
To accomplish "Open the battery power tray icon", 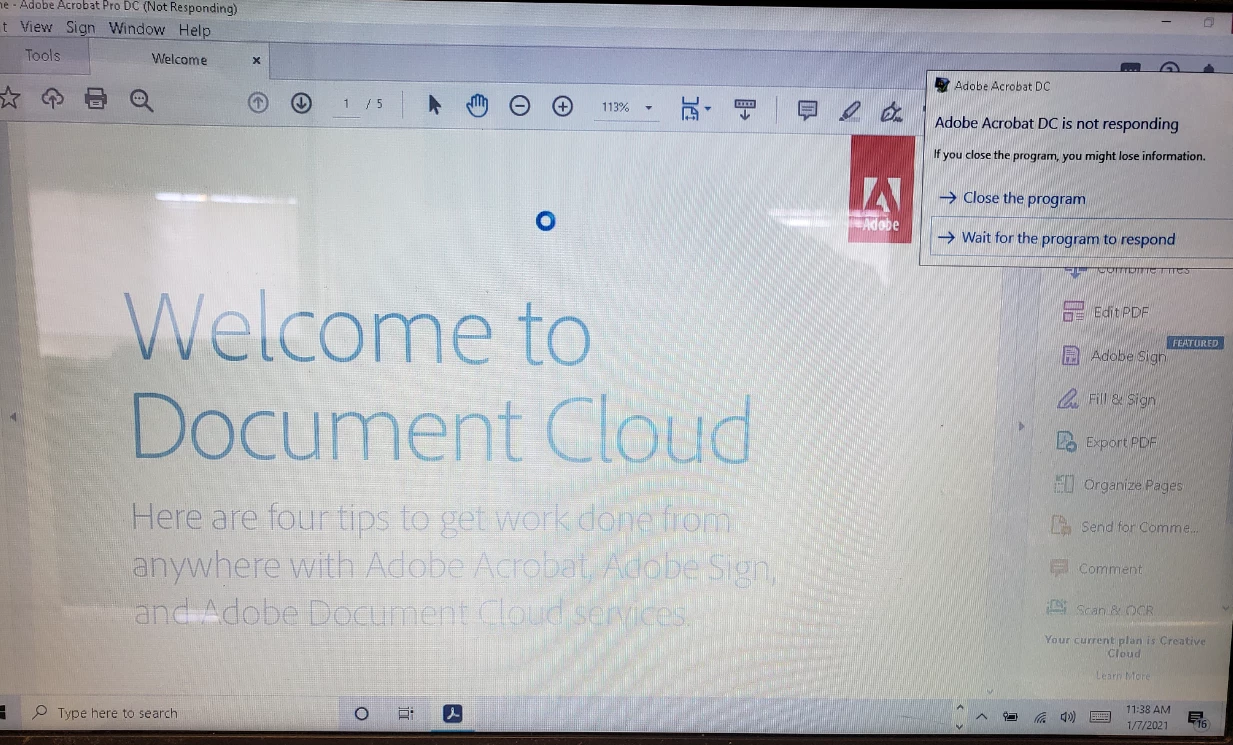I will coord(1010,717).
